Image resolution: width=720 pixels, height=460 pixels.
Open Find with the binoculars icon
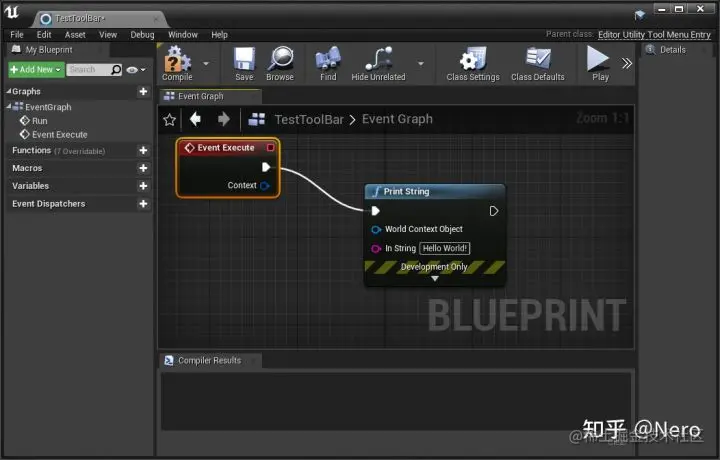[x=328, y=64]
